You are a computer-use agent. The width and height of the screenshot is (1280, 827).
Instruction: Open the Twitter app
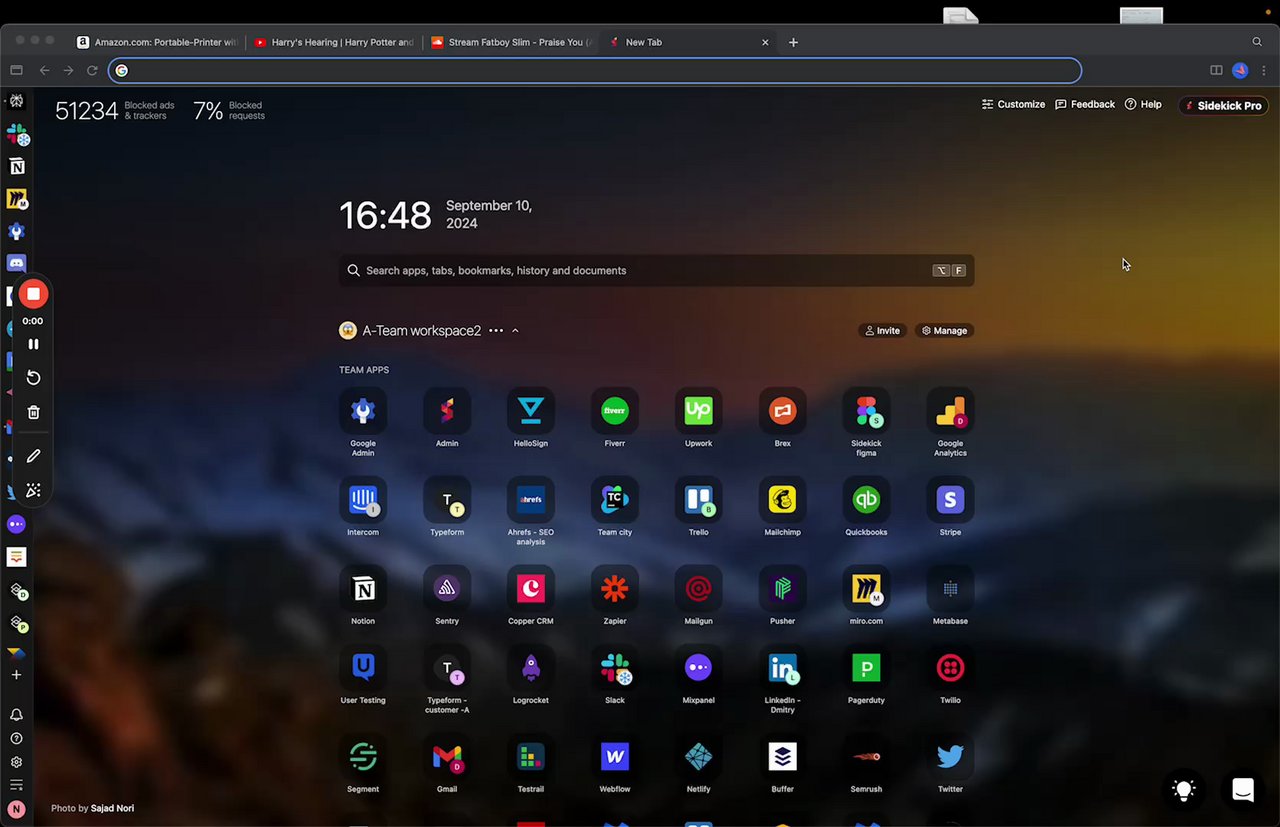point(950,757)
